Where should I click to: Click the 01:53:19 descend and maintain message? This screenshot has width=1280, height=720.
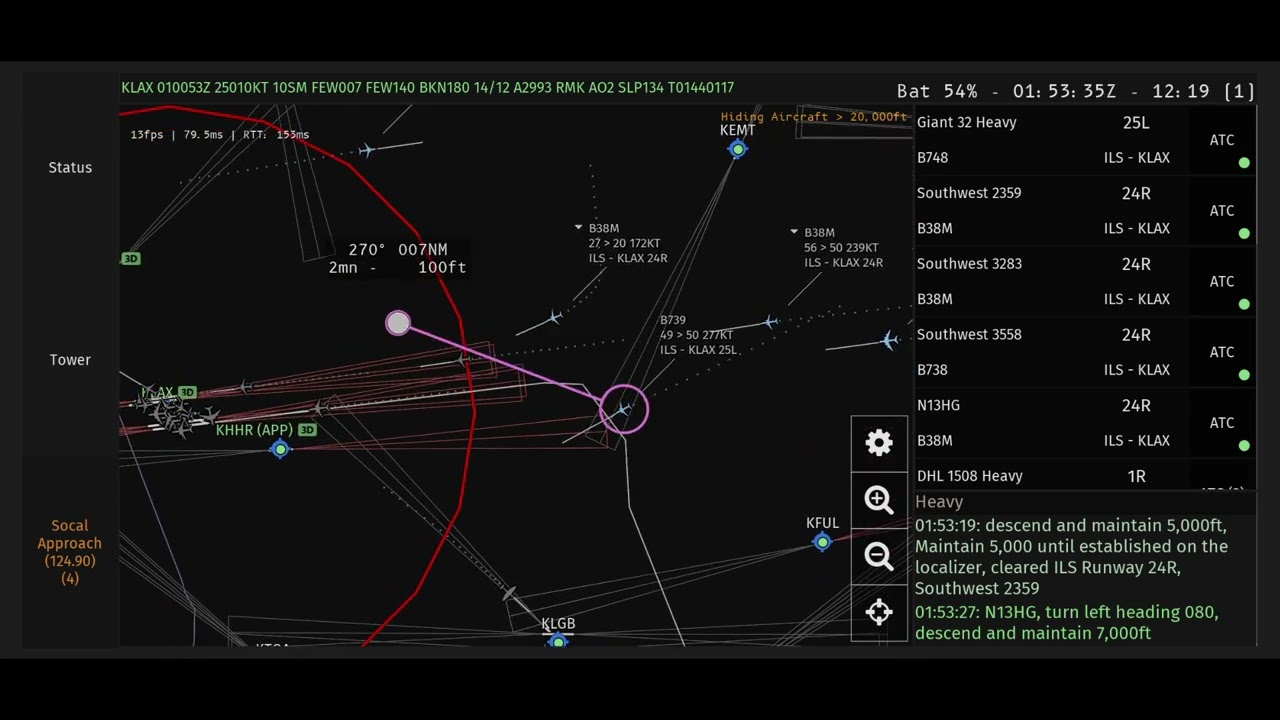coord(1071,557)
